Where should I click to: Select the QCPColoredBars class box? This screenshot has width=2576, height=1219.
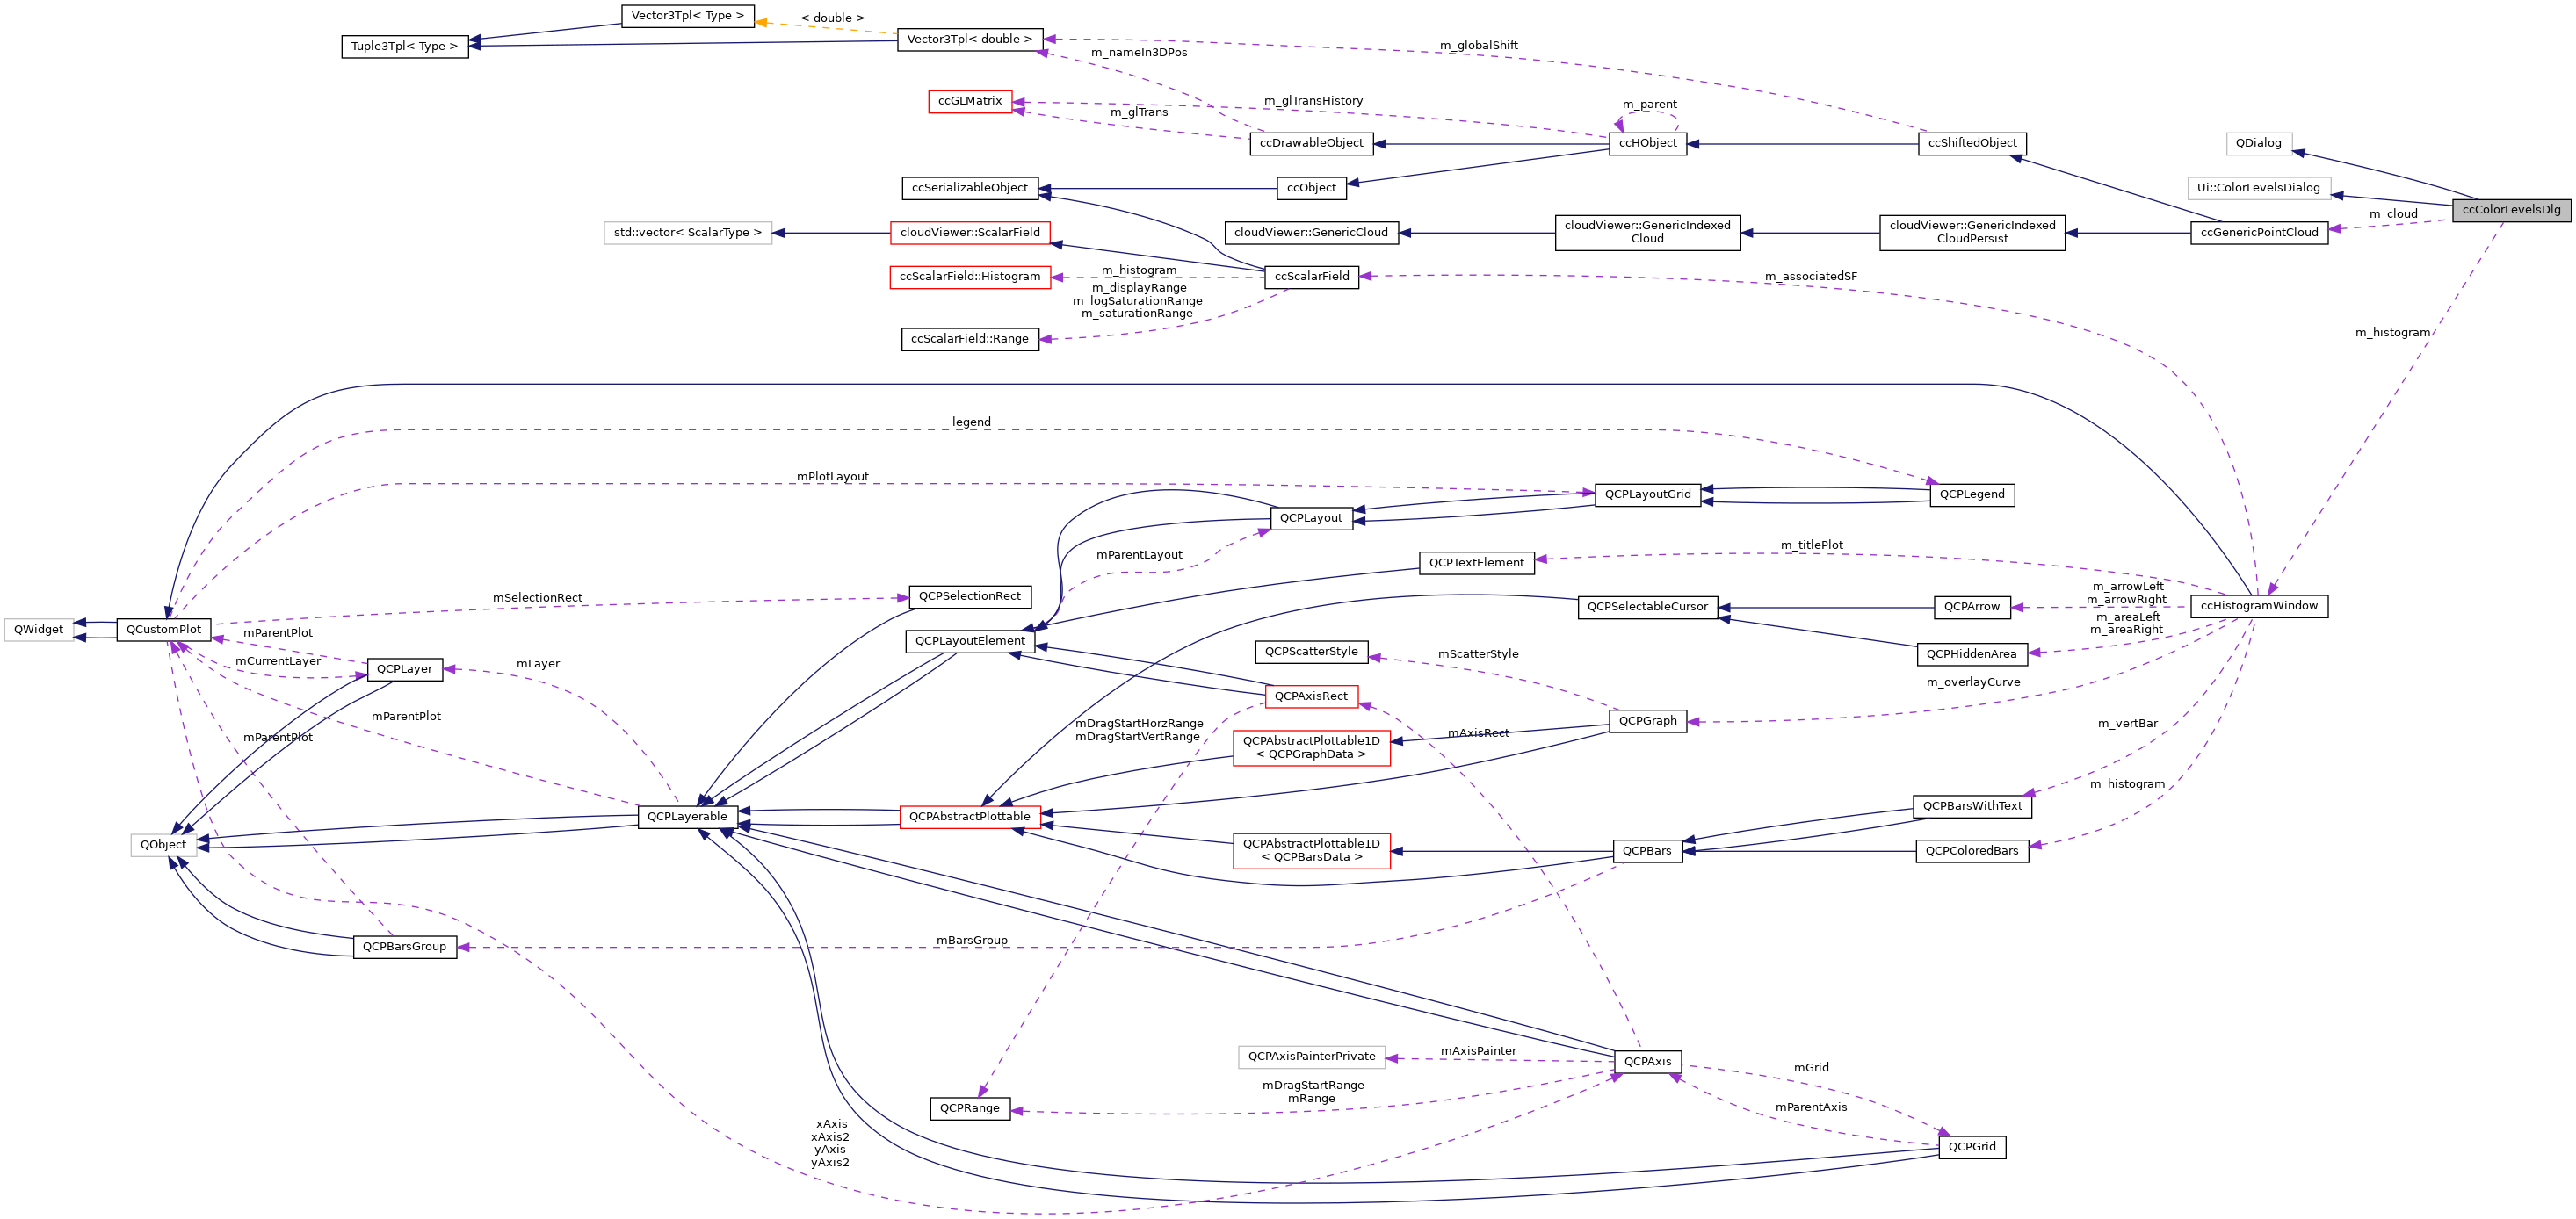tap(1971, 851)
